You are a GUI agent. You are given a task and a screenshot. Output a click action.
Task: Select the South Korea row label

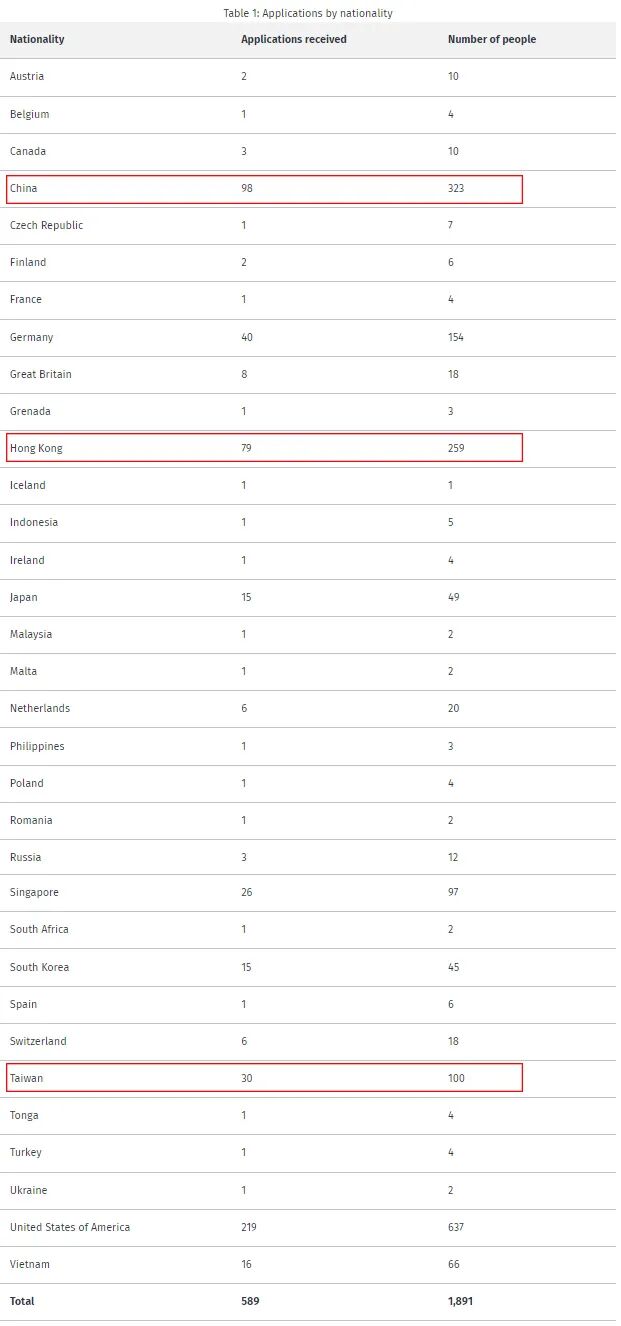click(x=39, y=967)
